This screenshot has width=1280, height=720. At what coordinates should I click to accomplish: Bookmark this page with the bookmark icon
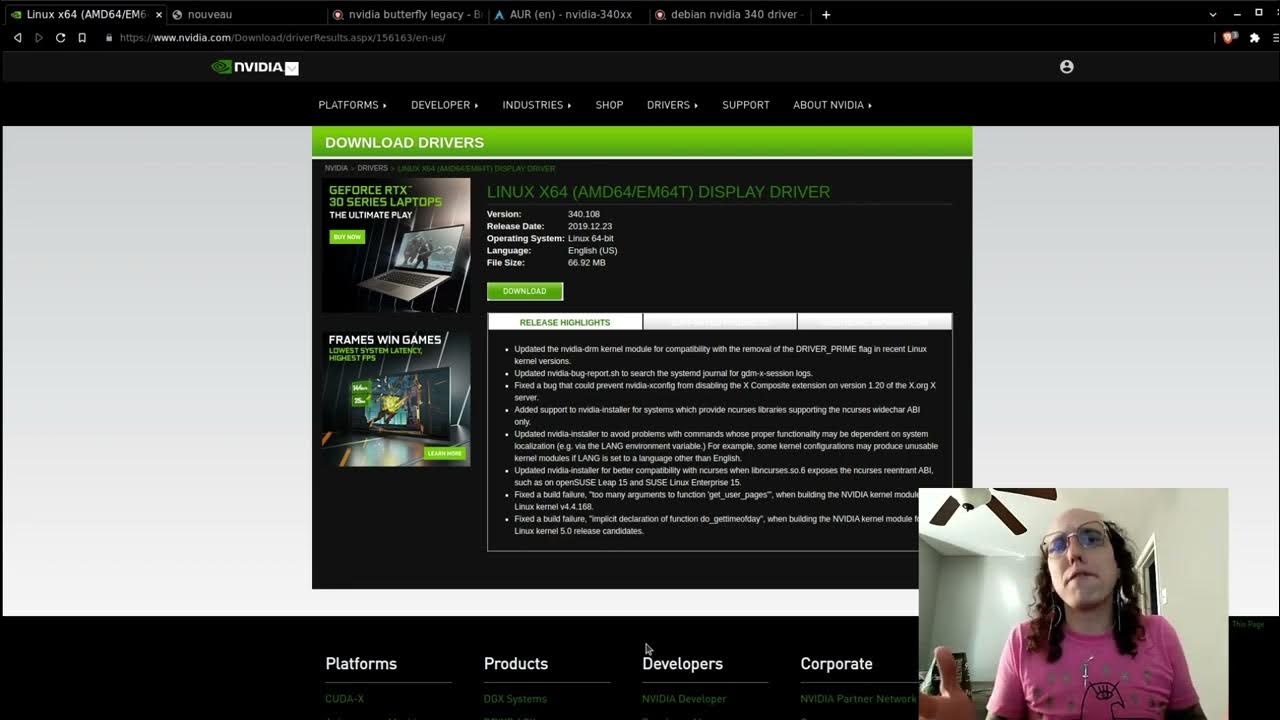coord(82,38)
